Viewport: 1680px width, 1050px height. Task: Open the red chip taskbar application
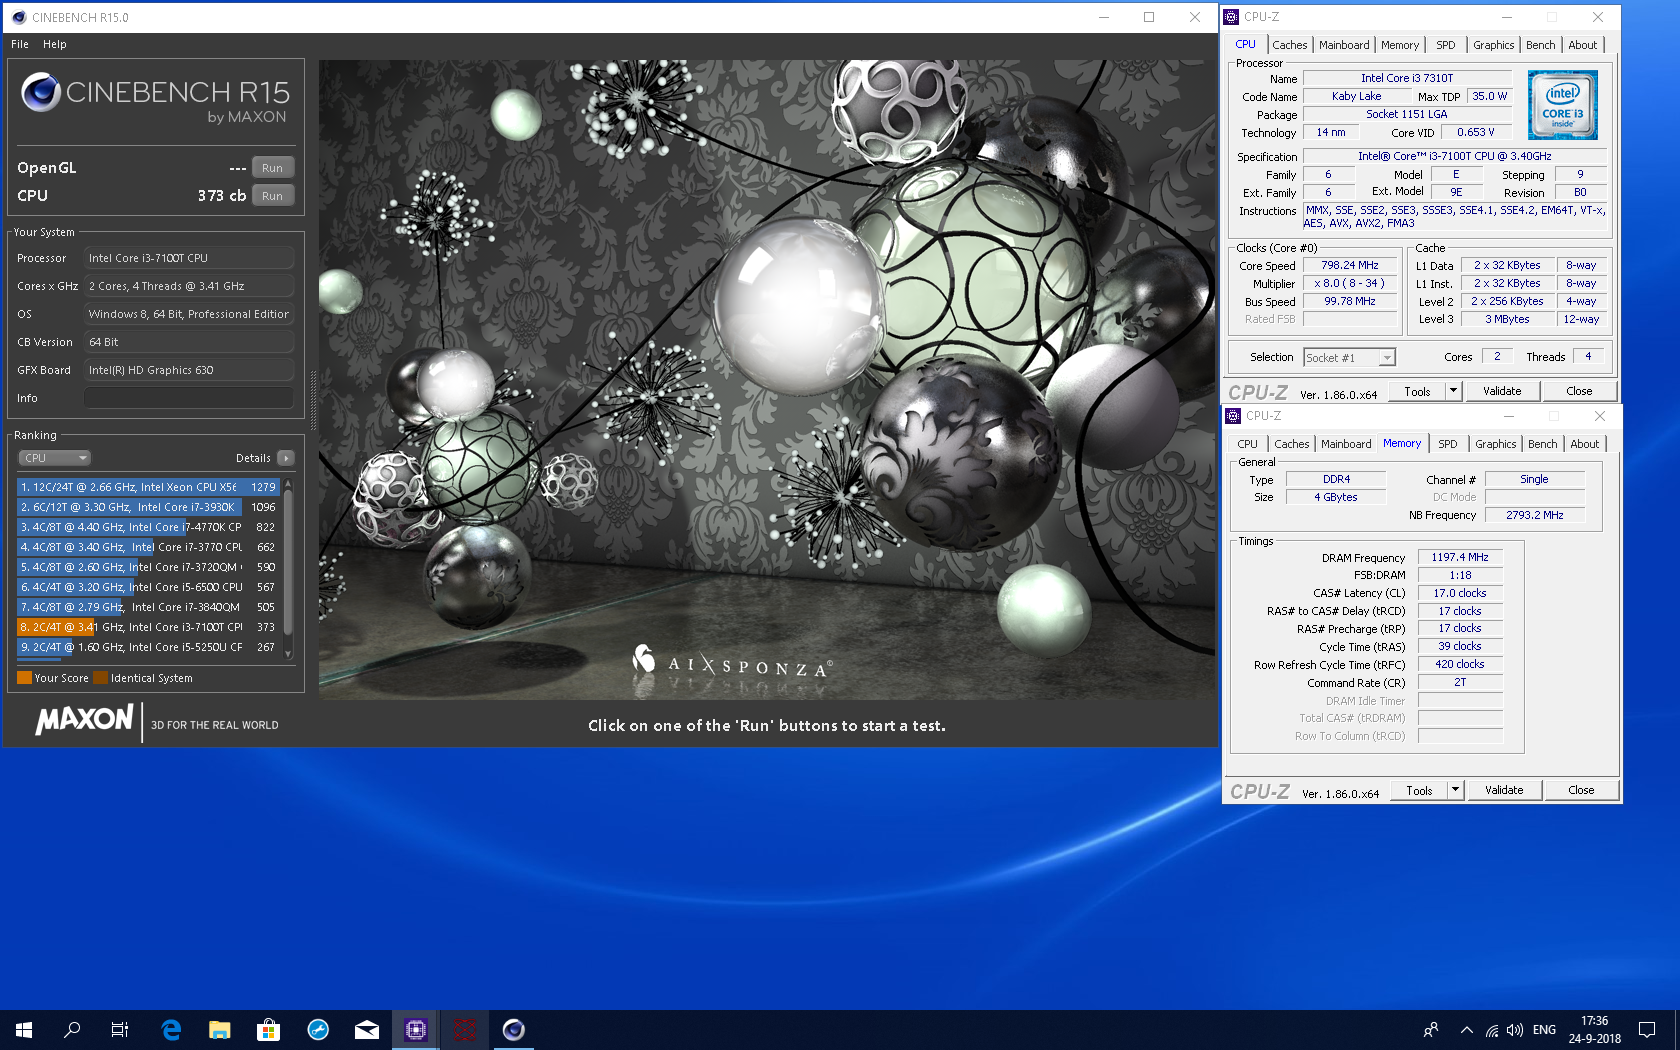point(464,1029)
